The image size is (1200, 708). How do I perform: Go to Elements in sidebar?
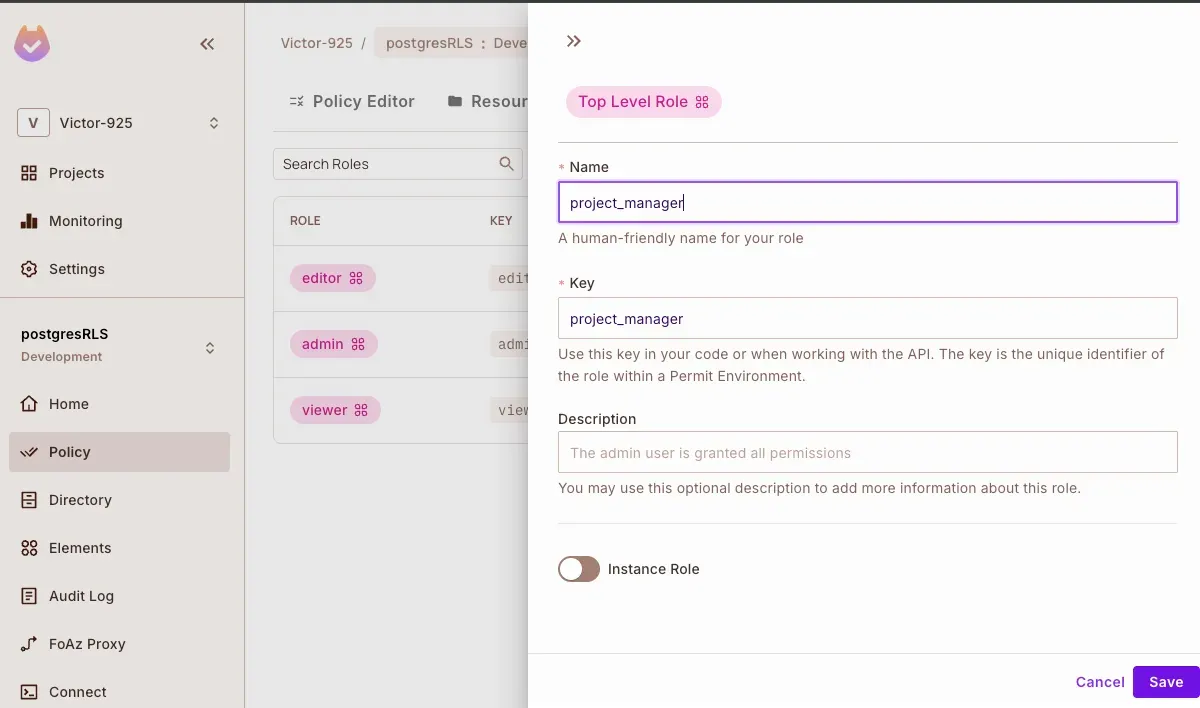80,548
